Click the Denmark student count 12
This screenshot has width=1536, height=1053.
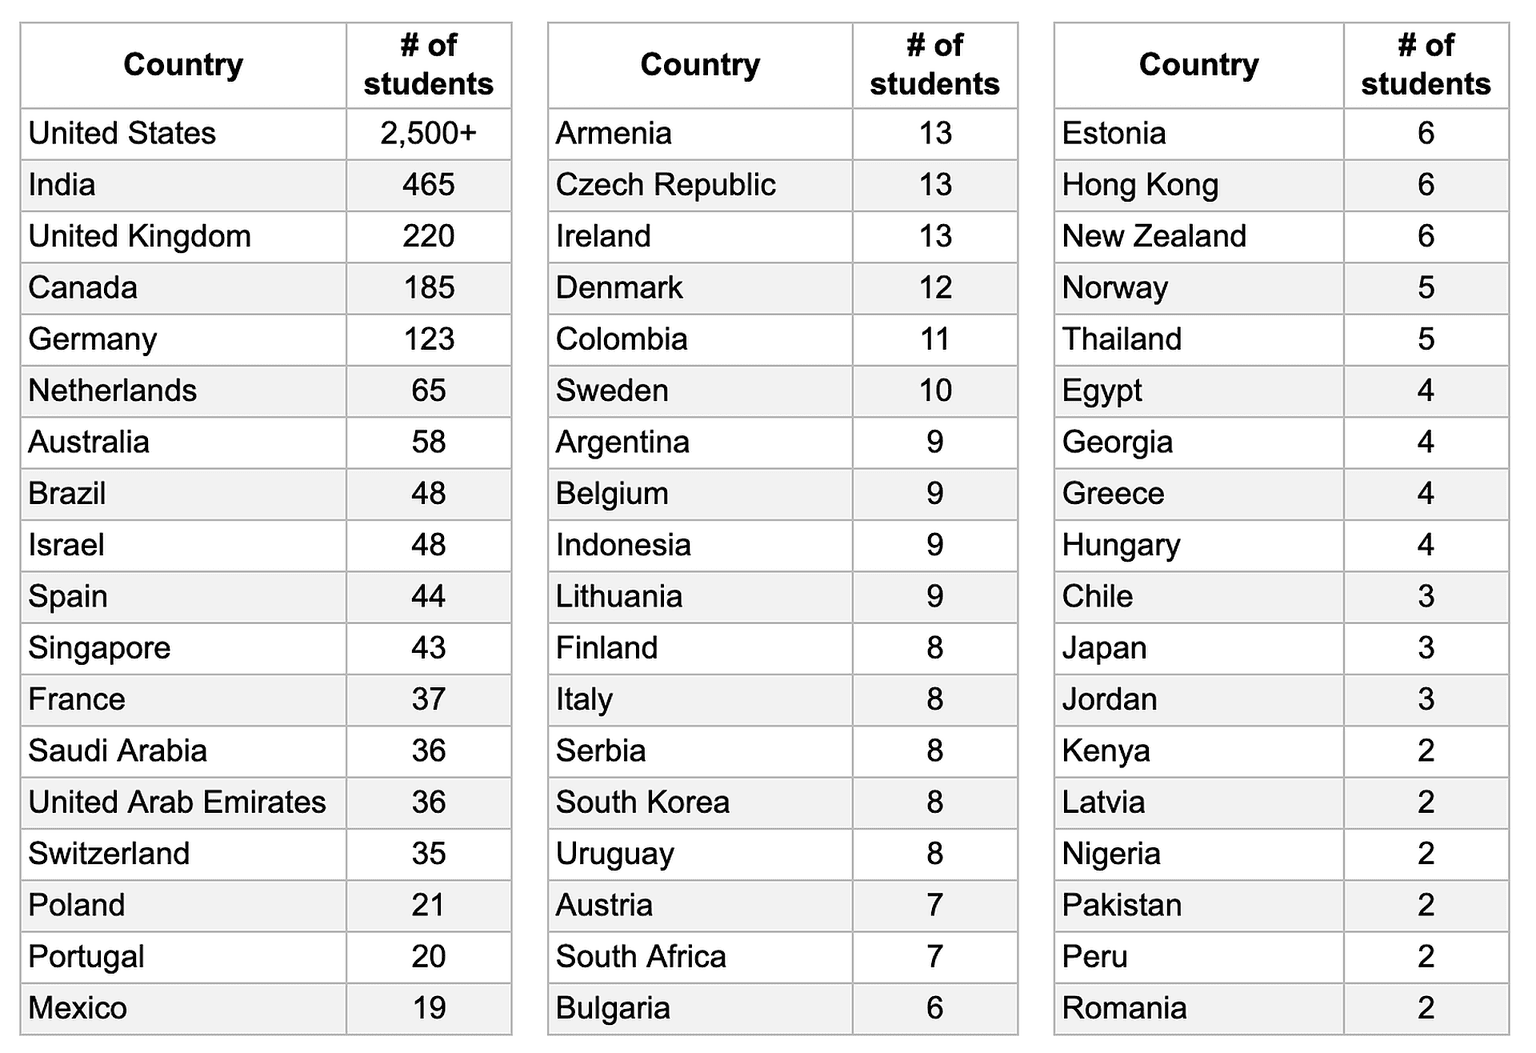click(x=935, y=288)
